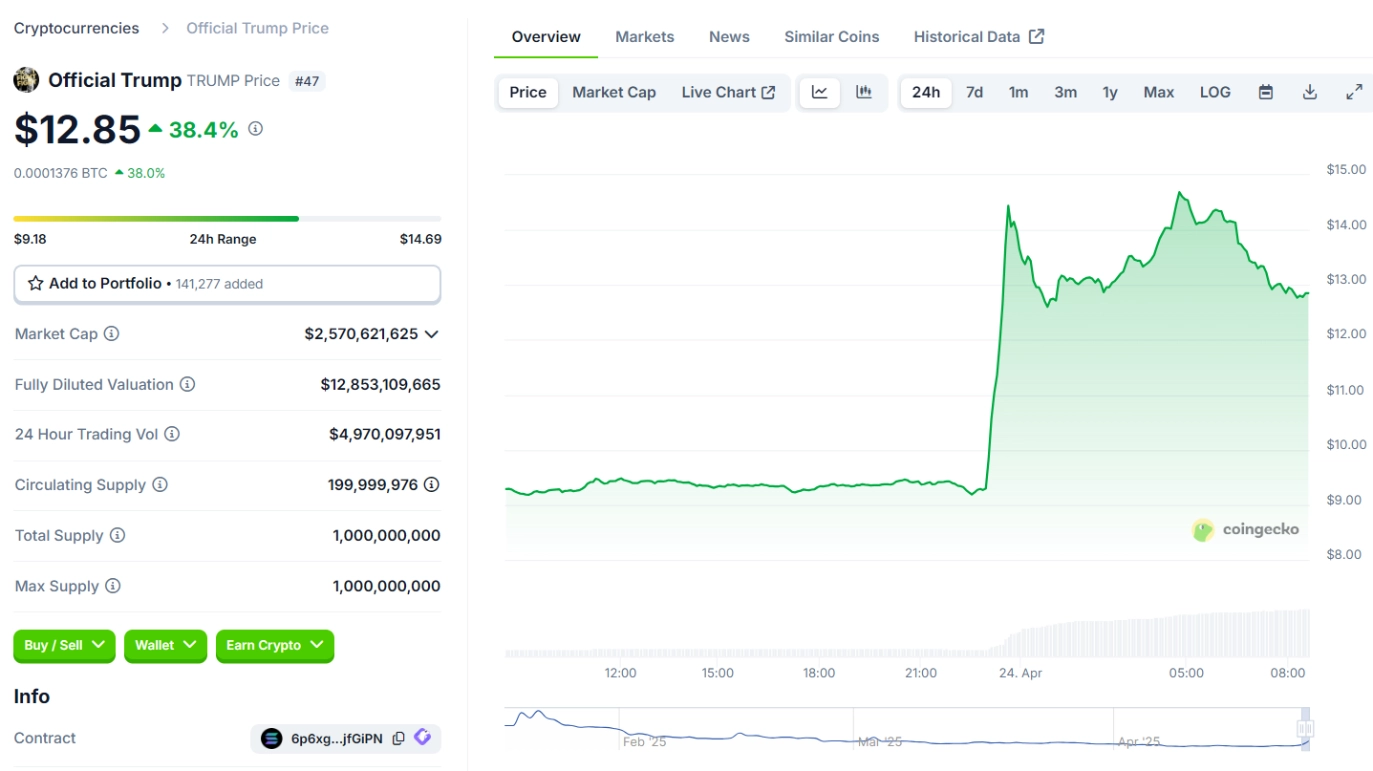Screen dimensions: 1373x771
Task: Select the 1y time range
Action: pos(1110,92)
